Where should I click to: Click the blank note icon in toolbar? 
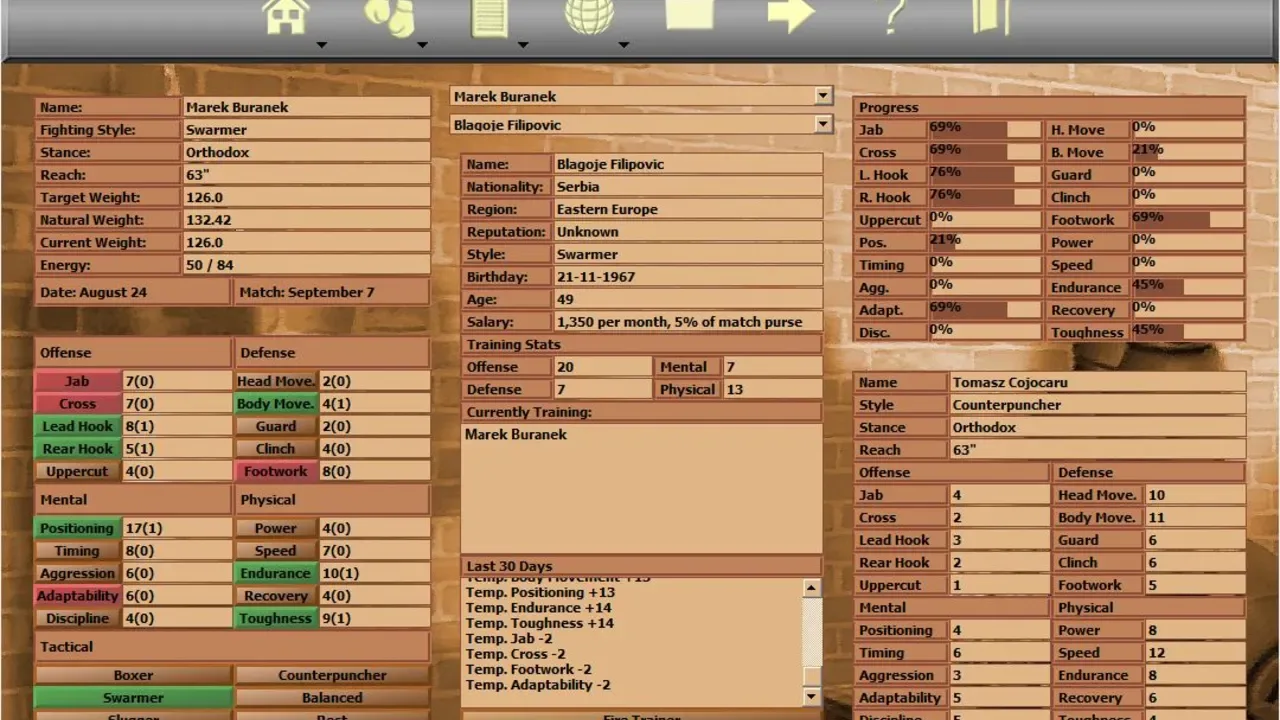690,15
